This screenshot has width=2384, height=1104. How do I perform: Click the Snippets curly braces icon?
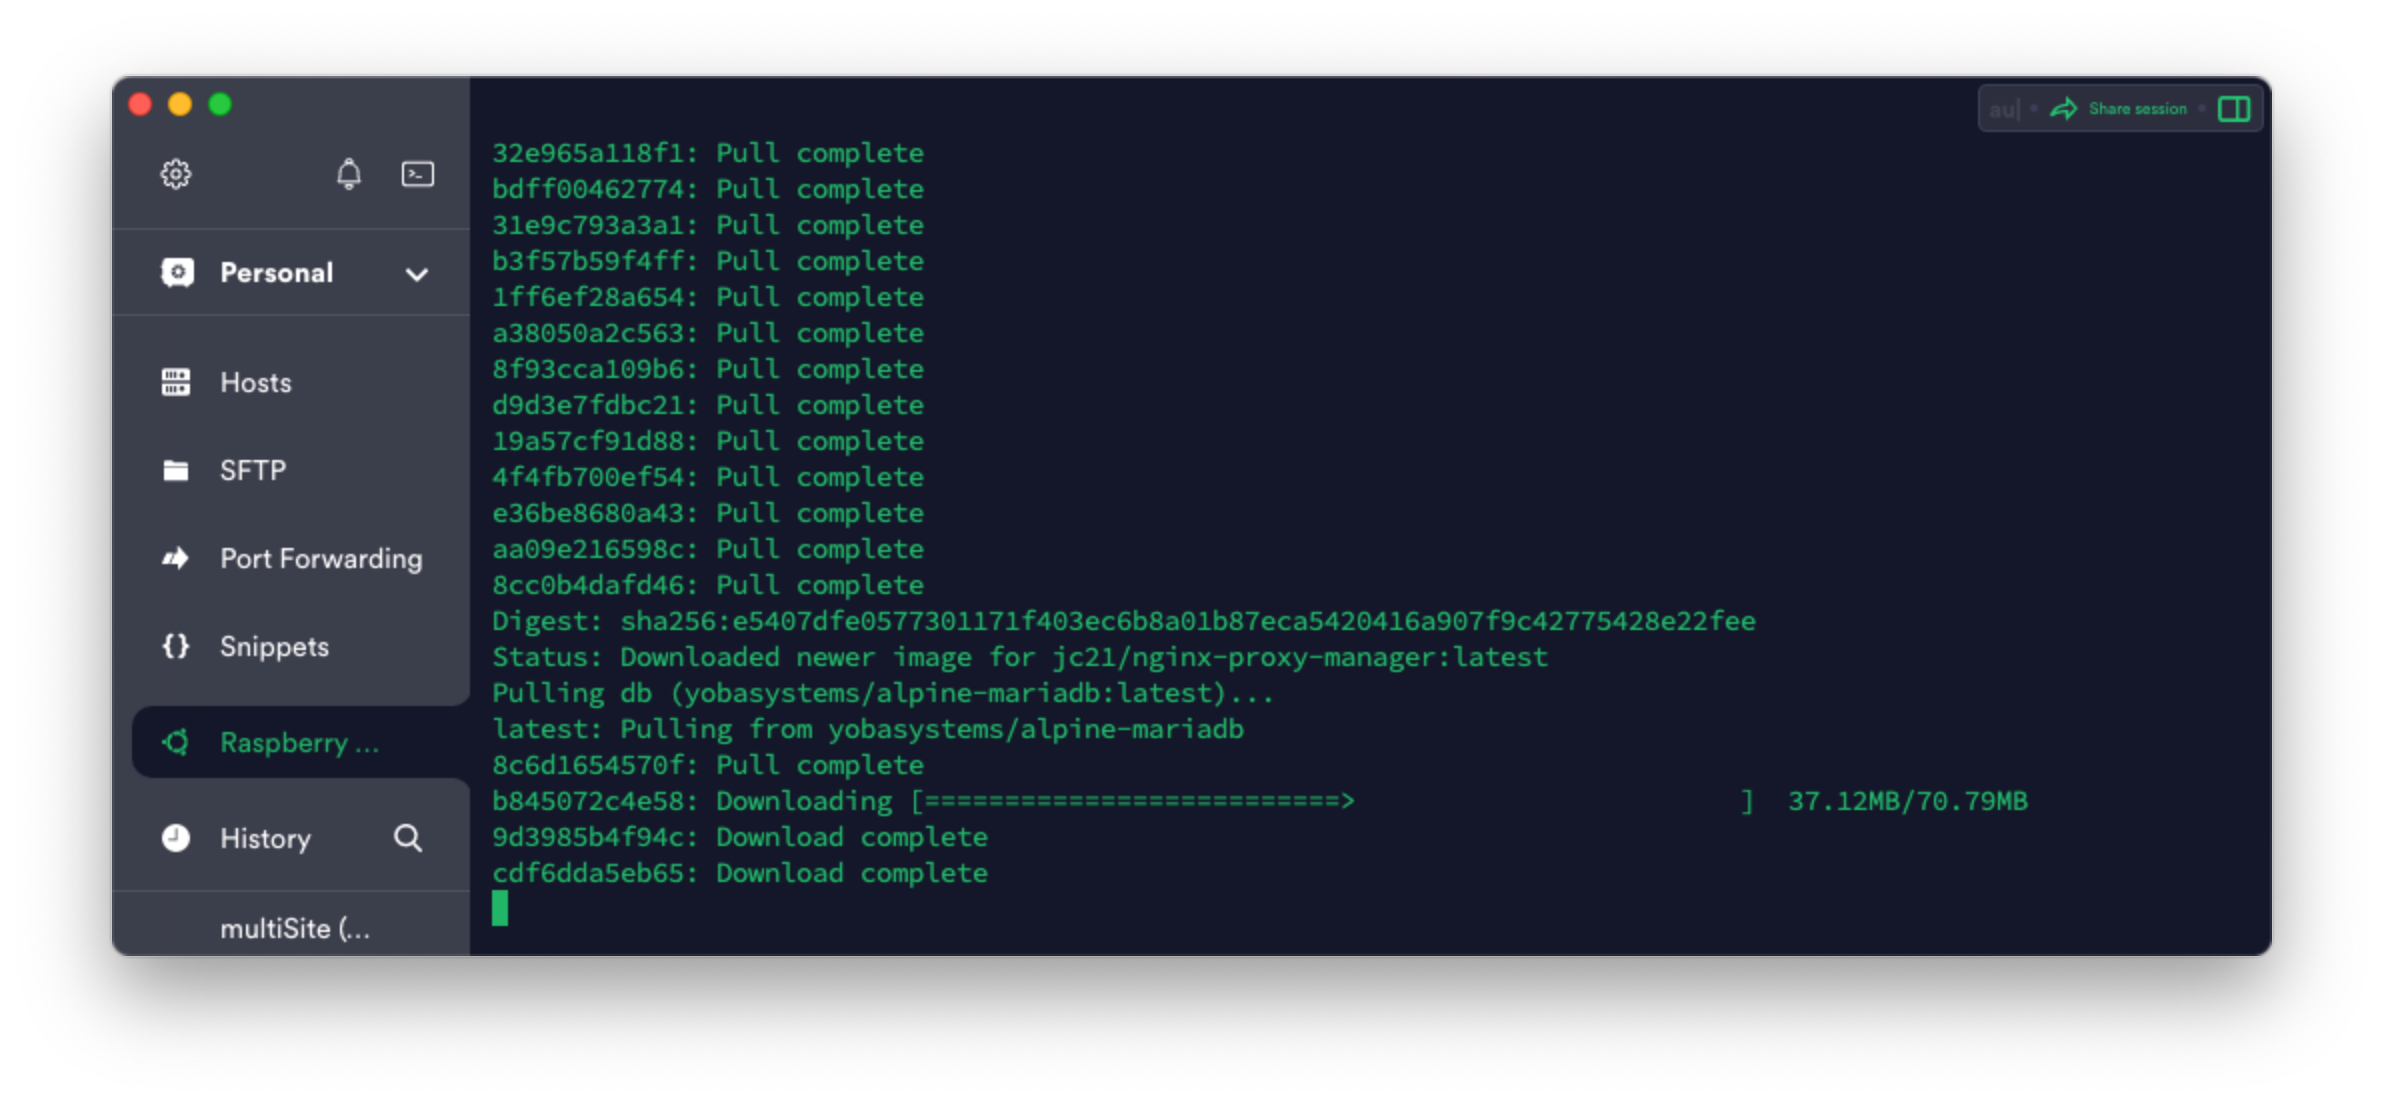point(176,646)
